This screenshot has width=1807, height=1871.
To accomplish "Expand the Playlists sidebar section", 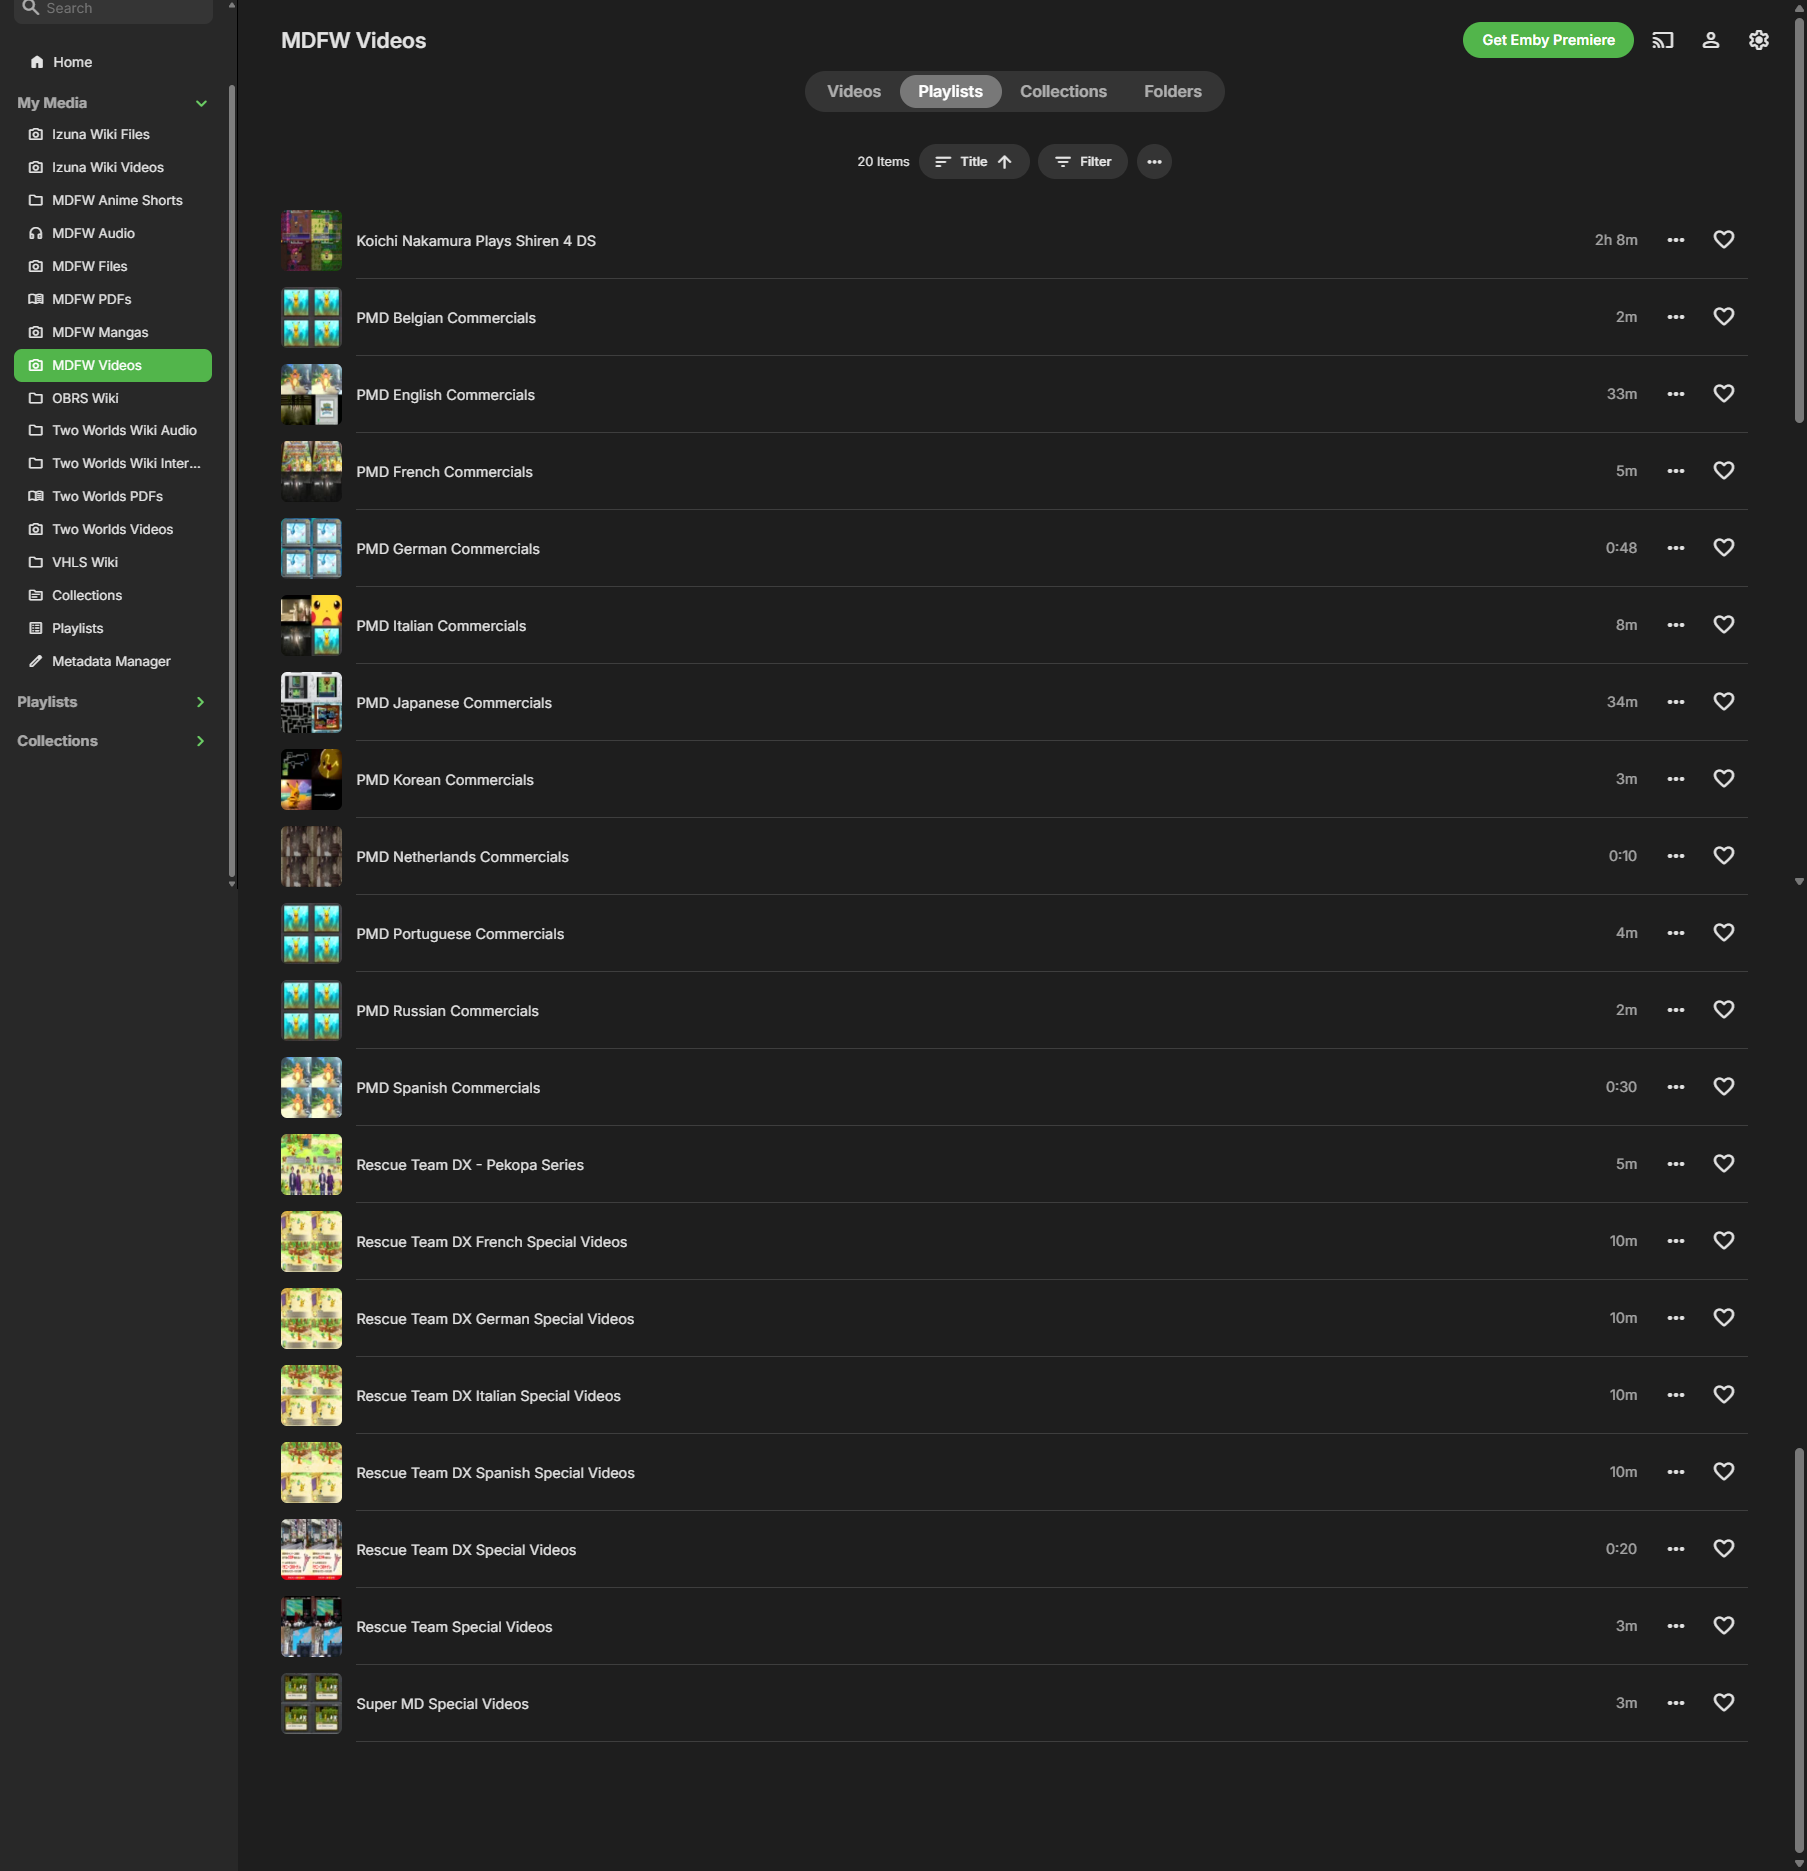I will (200, 702).
